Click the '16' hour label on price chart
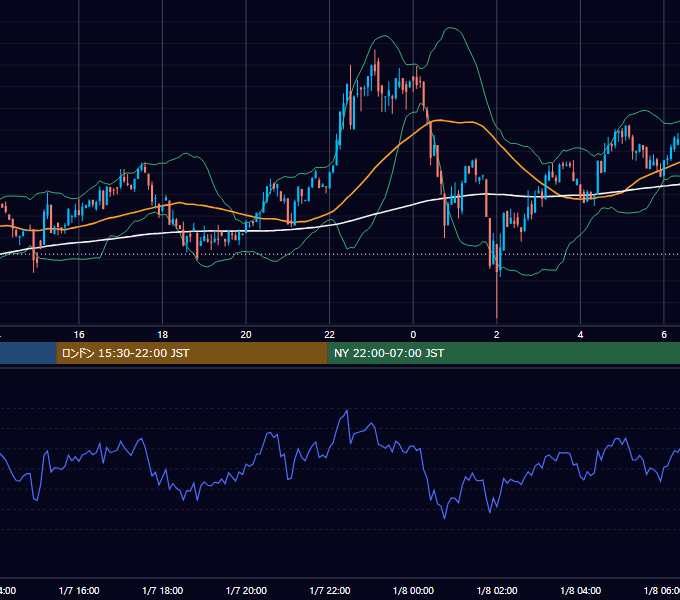The image size is (680, 600). [79, 334]
